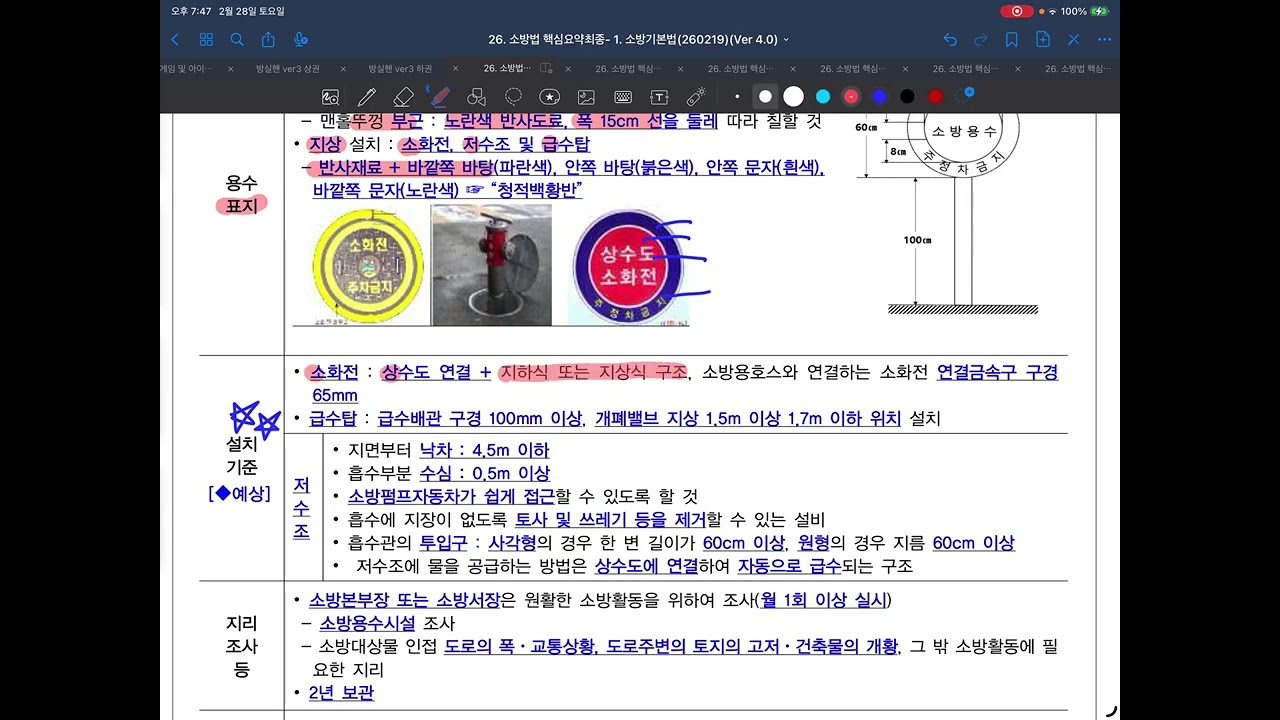Tap the red fire hydrant photo
The width and height of the screenshot is (1280, 720).
(491, 265)
